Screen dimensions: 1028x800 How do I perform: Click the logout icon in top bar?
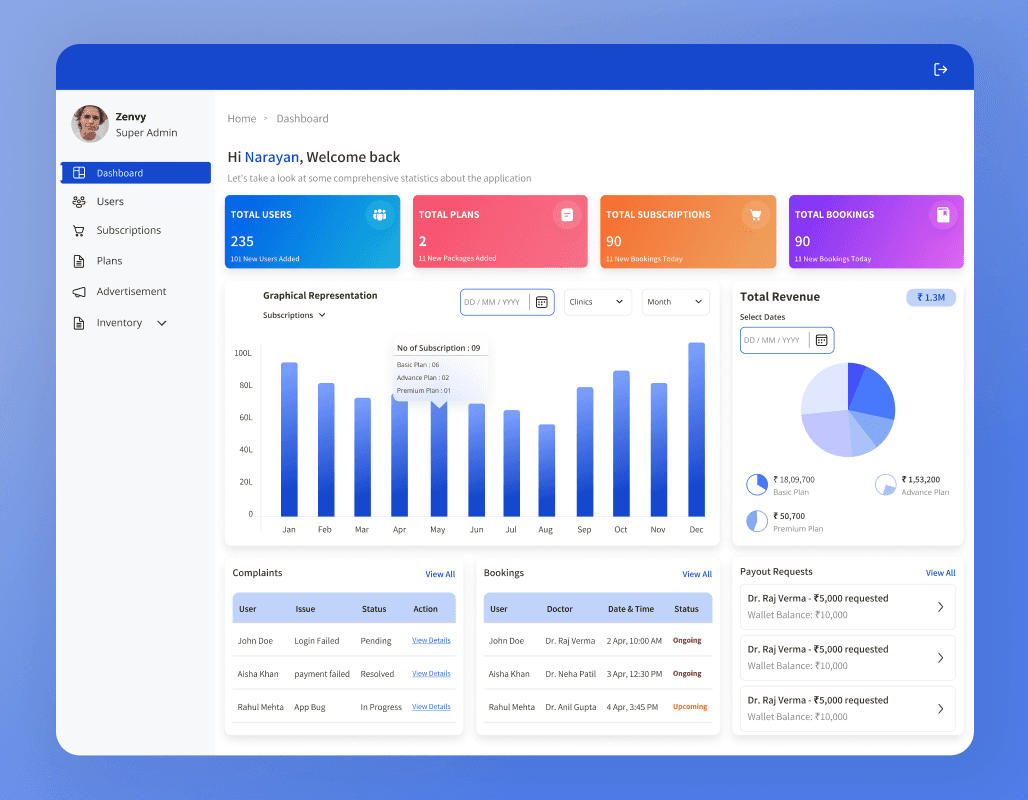click(x=940, y=70)
